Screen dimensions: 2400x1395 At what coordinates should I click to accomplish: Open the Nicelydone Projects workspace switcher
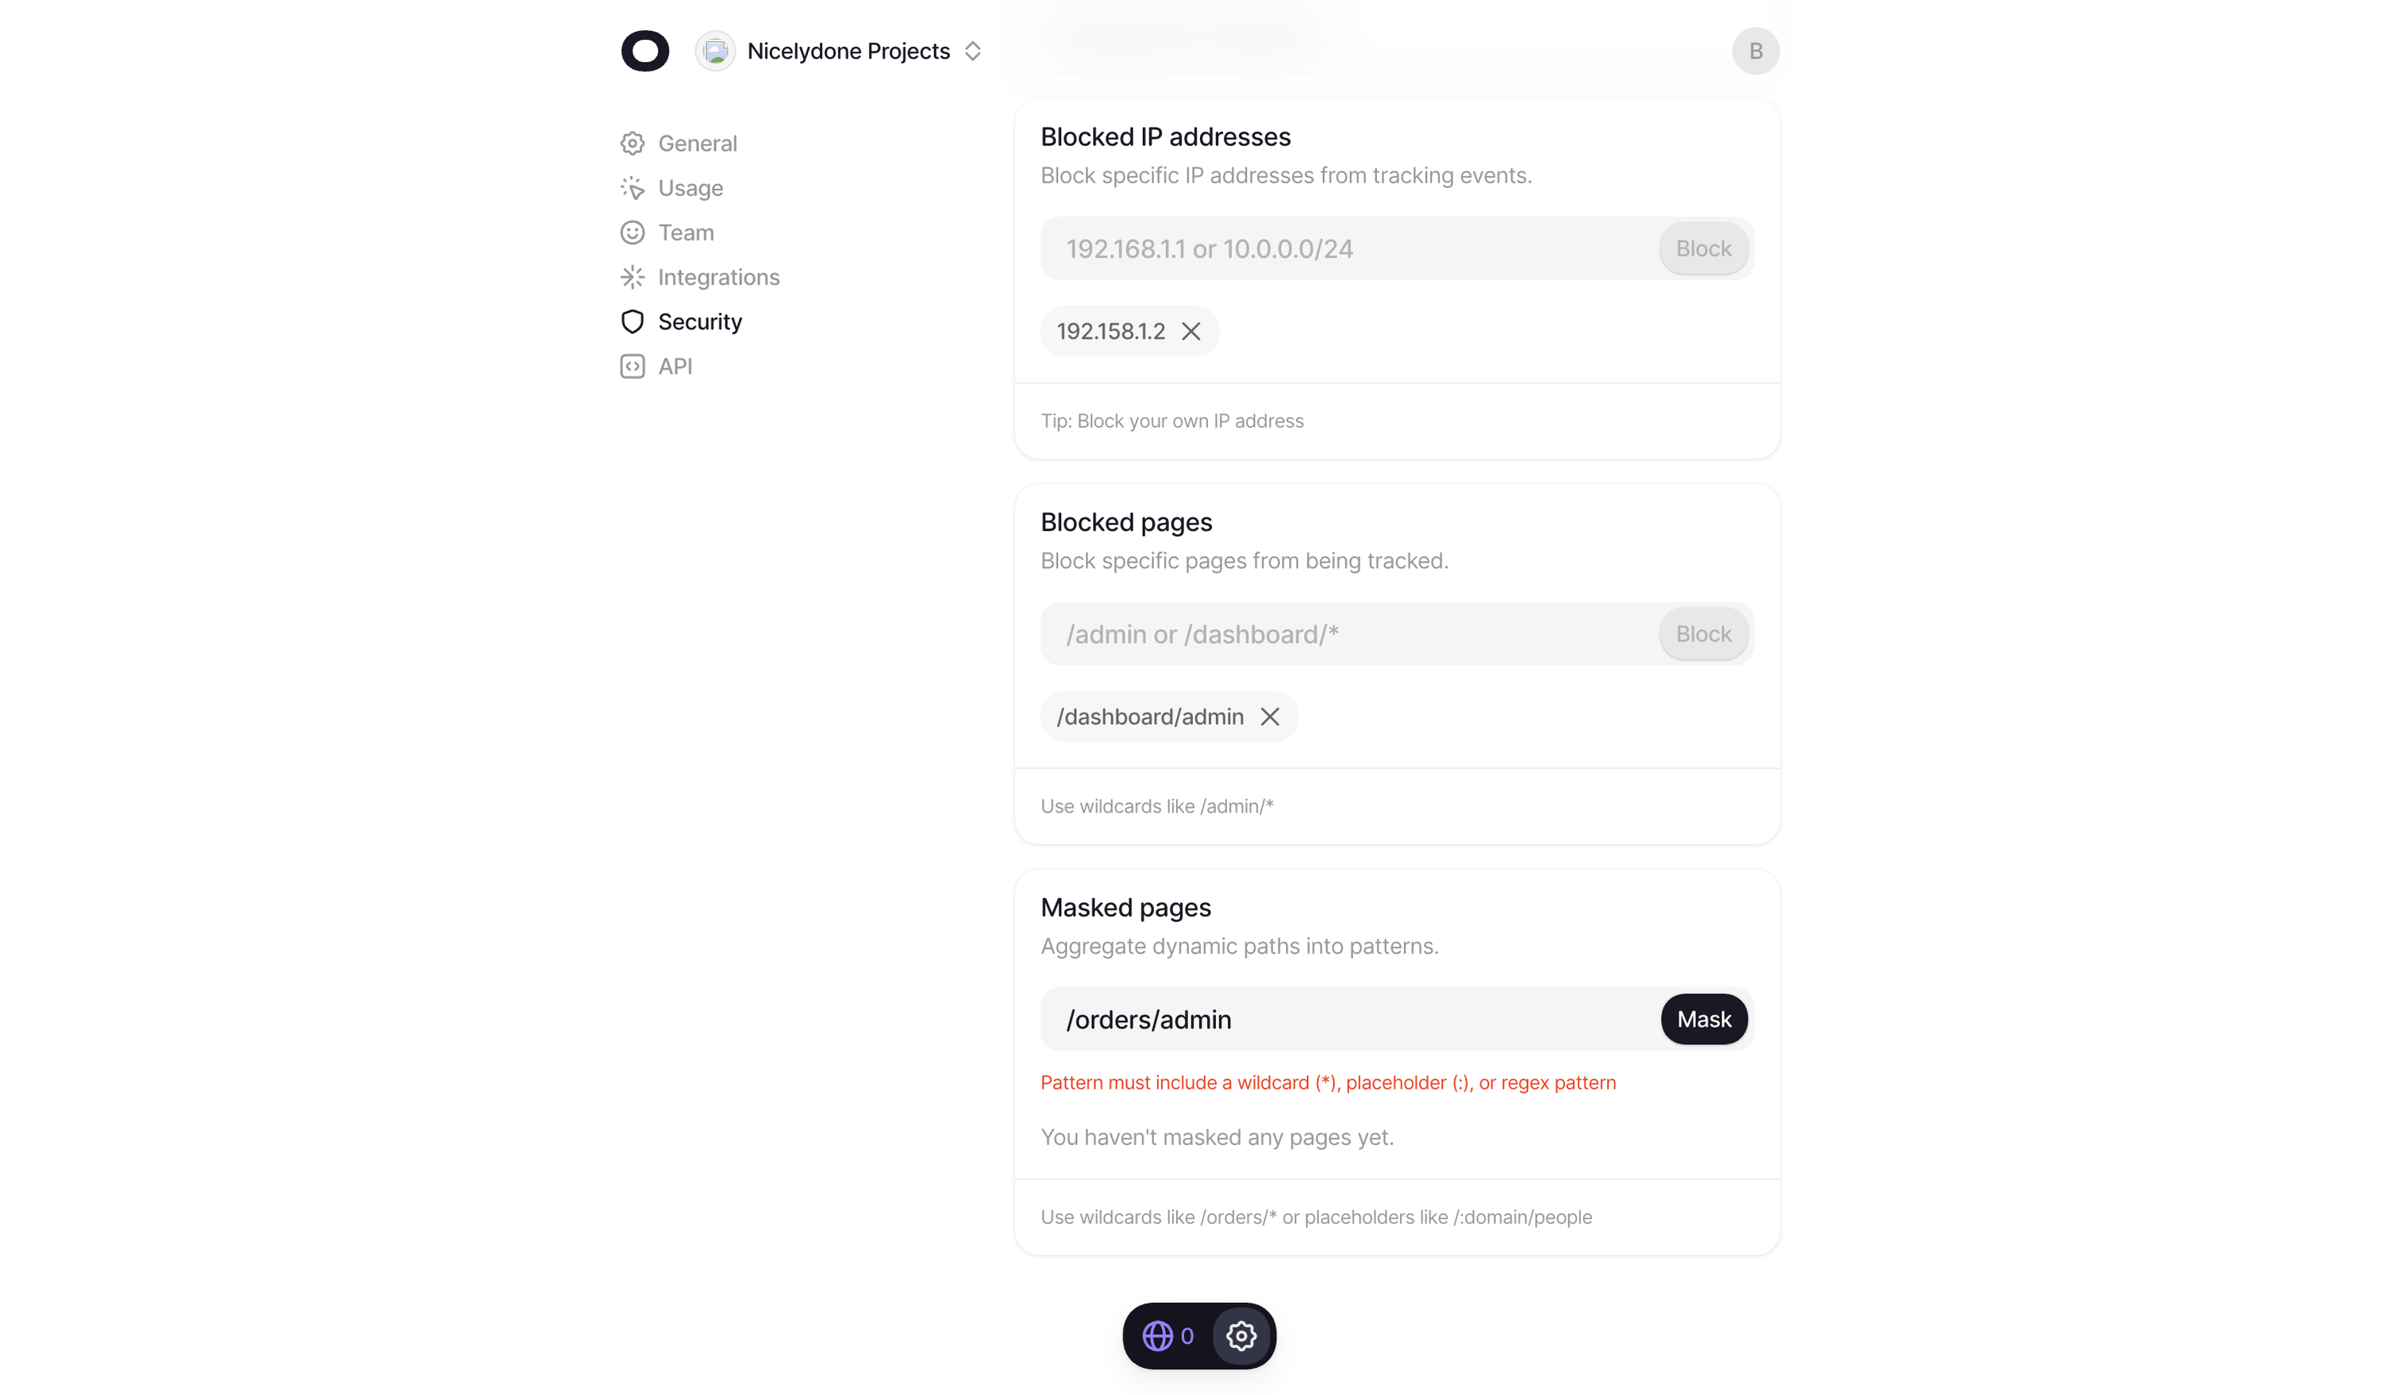[x=840, y=51]
